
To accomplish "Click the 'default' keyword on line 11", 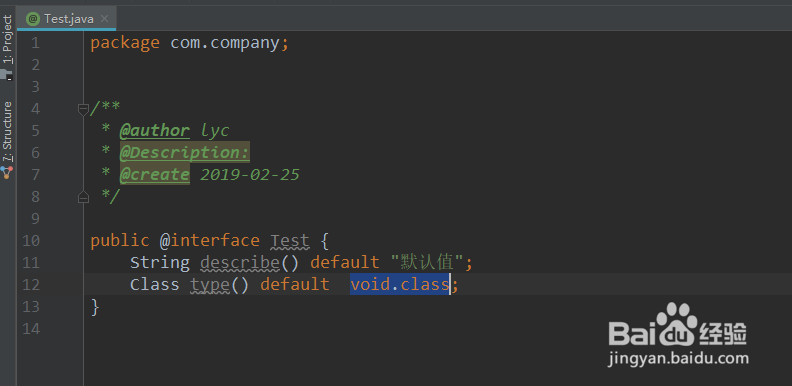I will [x=344, y=263].
